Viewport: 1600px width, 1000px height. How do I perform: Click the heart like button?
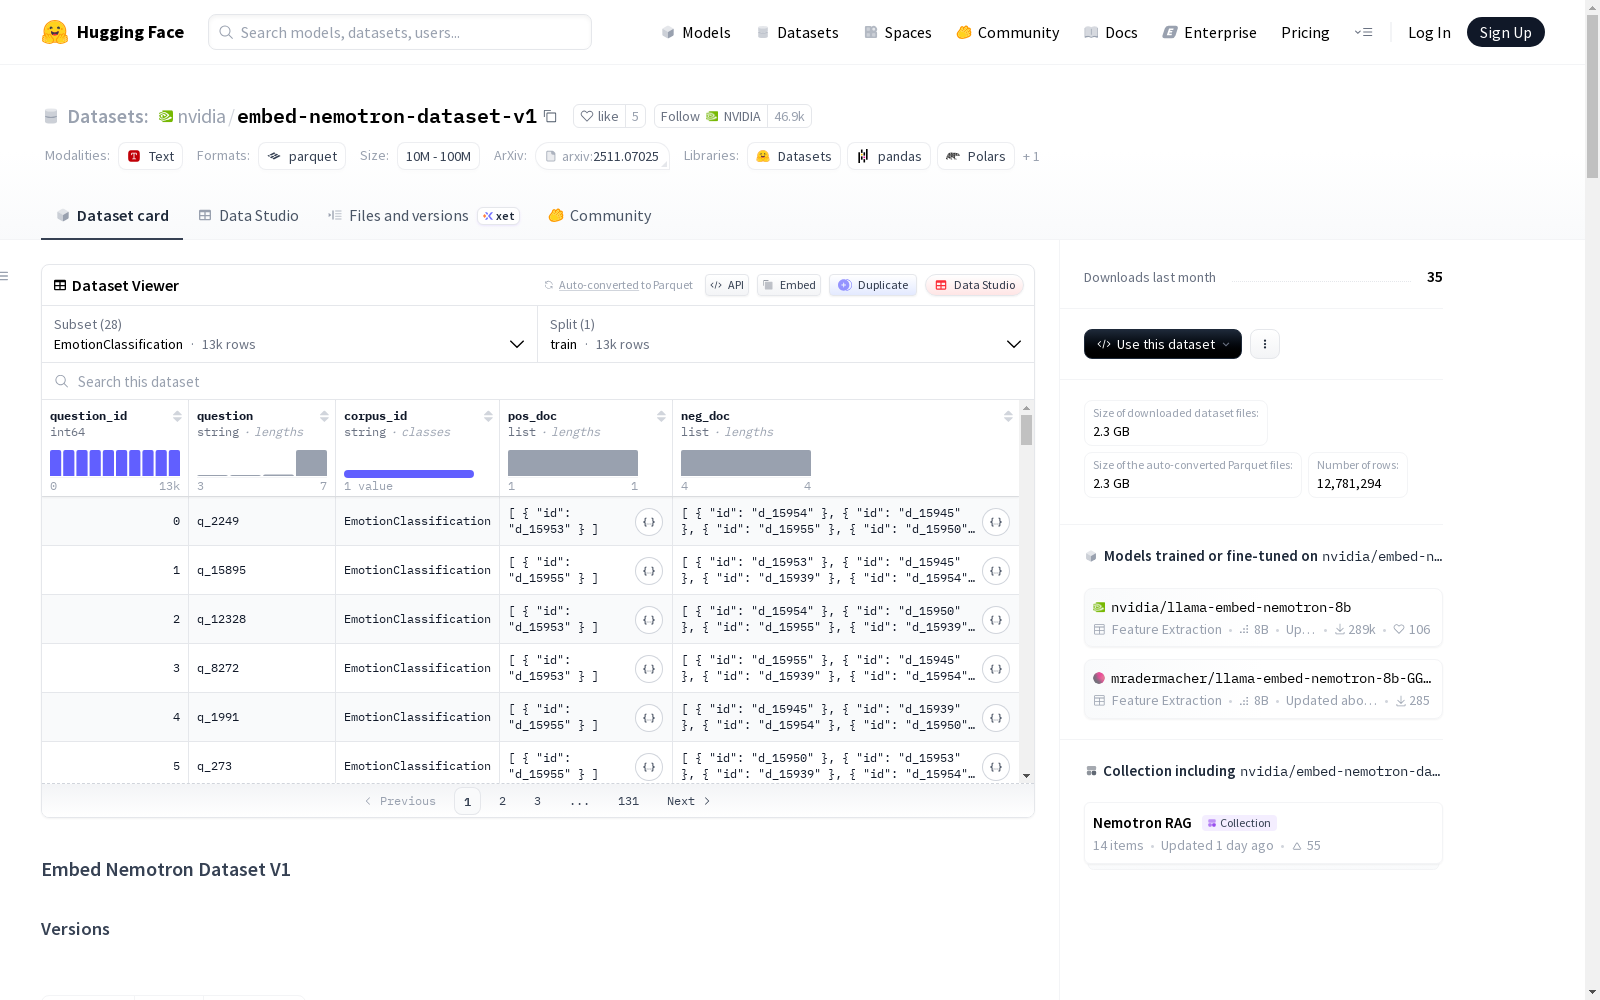click(600, 116)
